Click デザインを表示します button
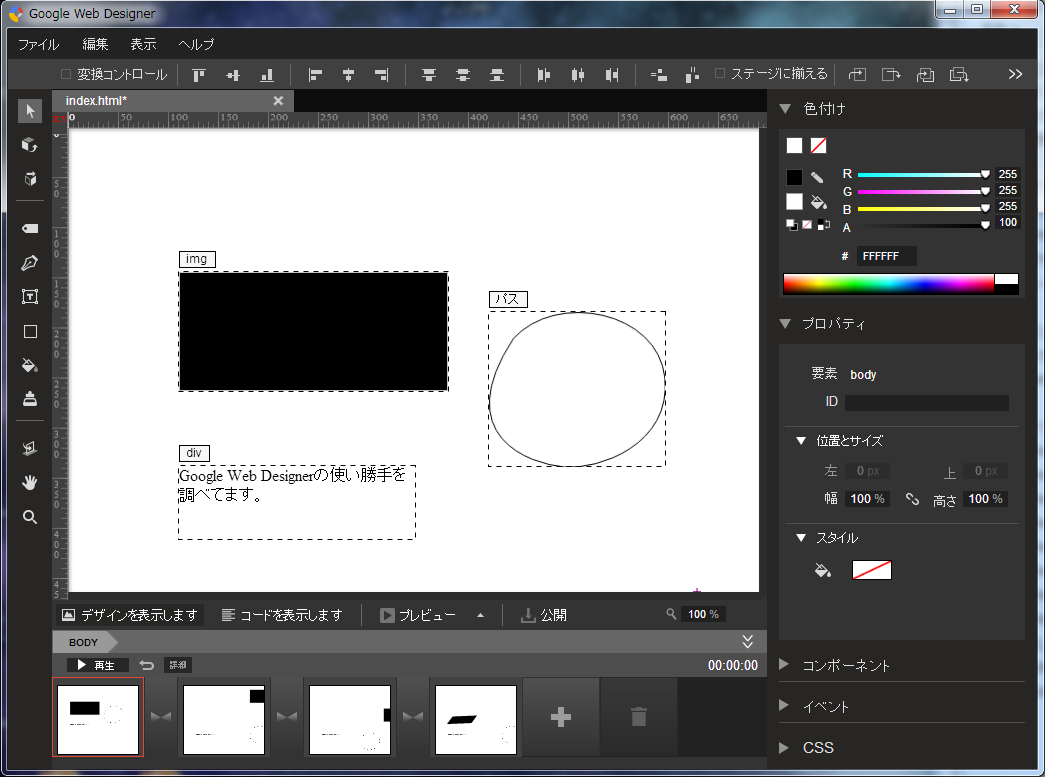Screen dimensions: 1045x777 [129, 615]
